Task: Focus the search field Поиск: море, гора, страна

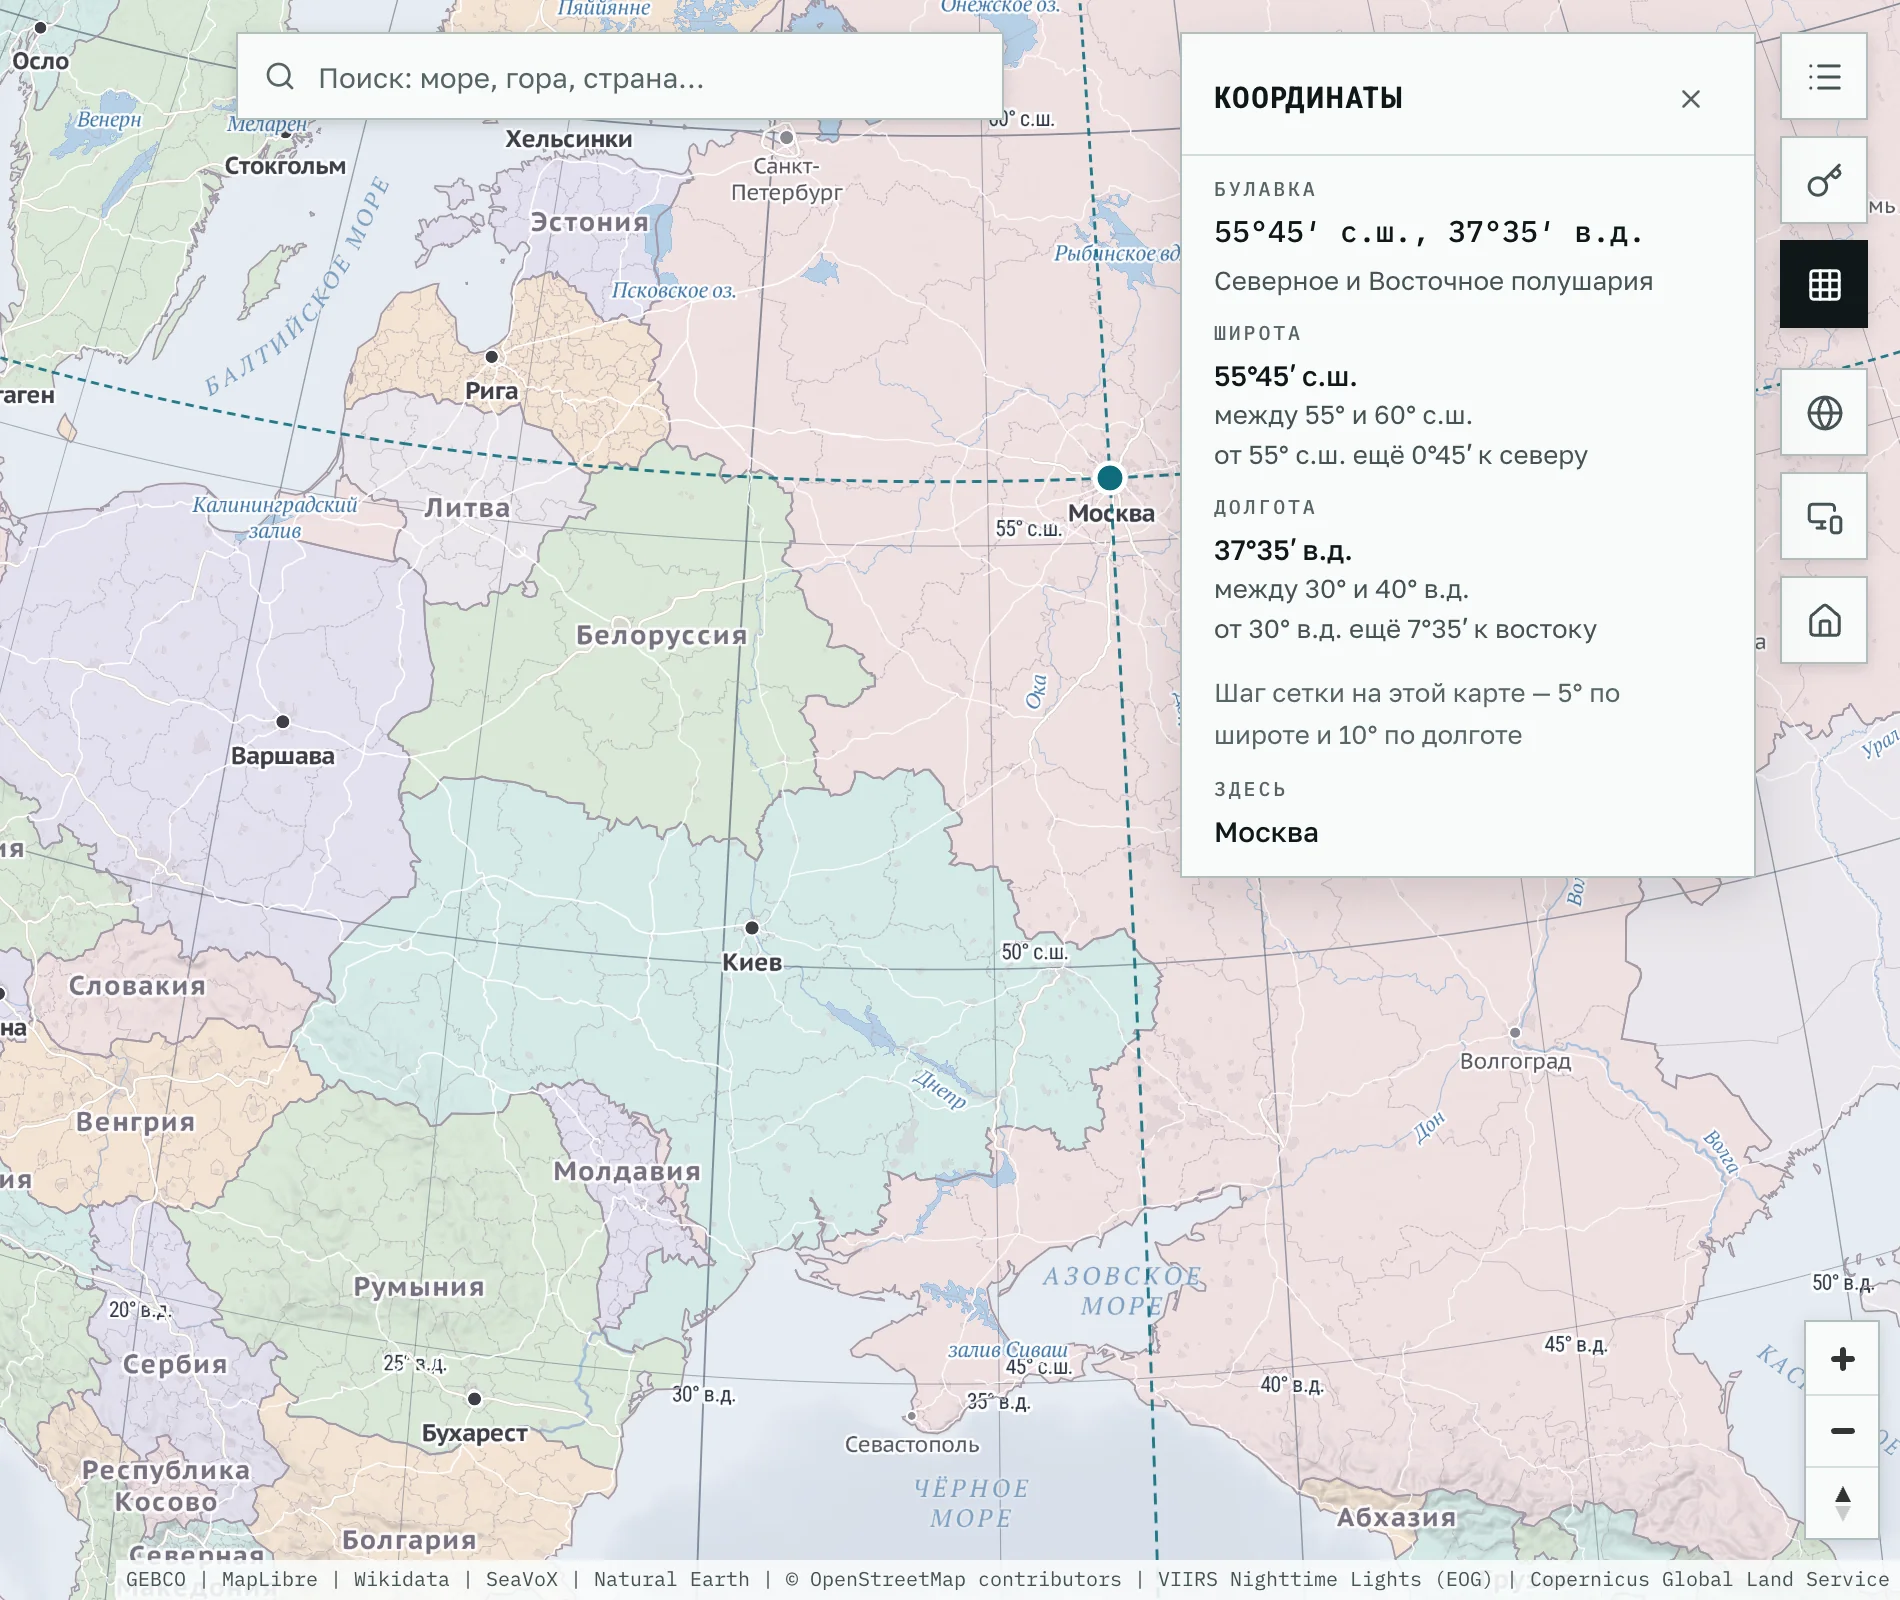Action: 620,77
